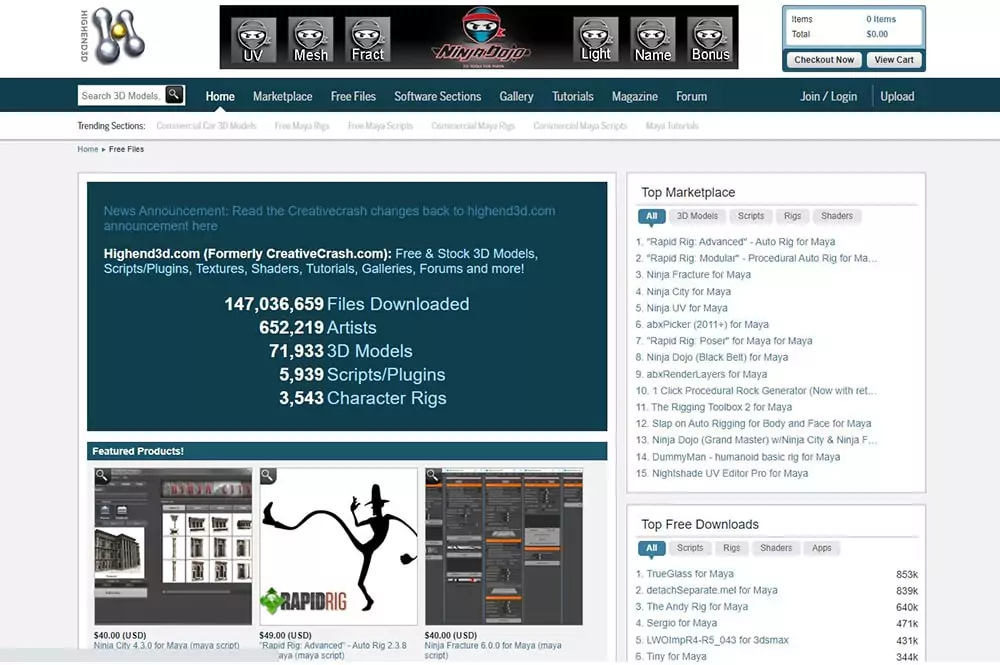Screen dimensions: 1000x665
Task: Open the Name ninja icon in banner
Action: [653, 40]
